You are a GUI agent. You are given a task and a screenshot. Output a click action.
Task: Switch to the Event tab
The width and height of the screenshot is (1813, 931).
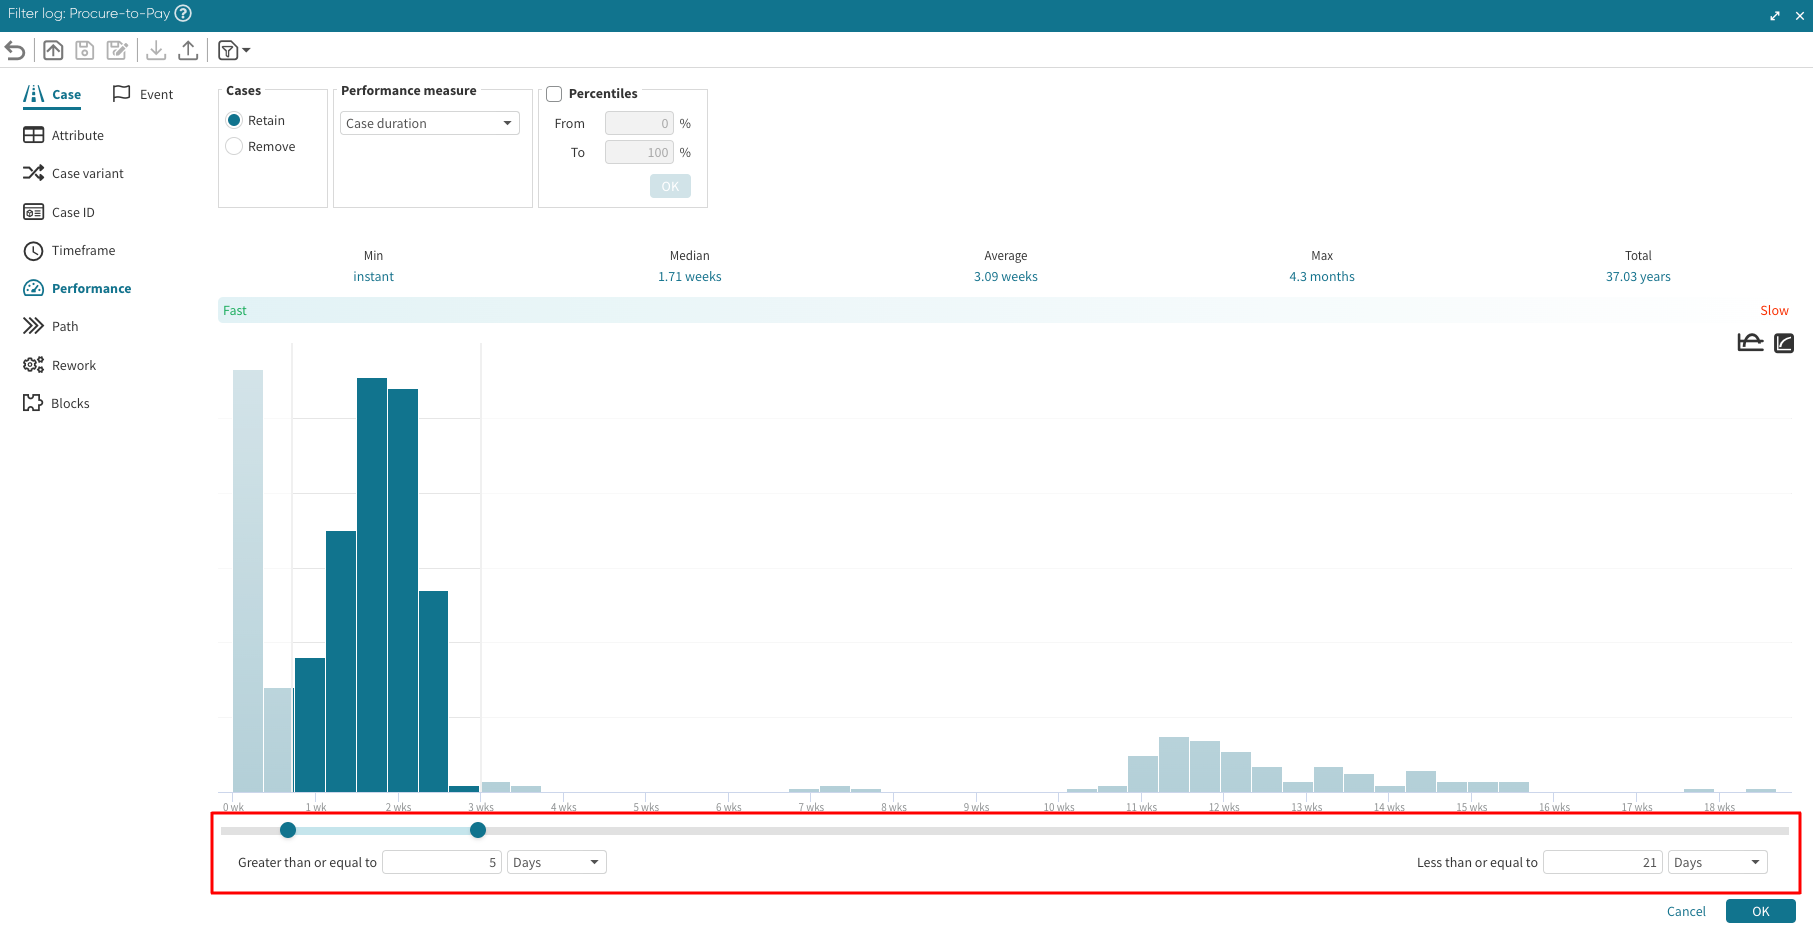click(143, 94)
